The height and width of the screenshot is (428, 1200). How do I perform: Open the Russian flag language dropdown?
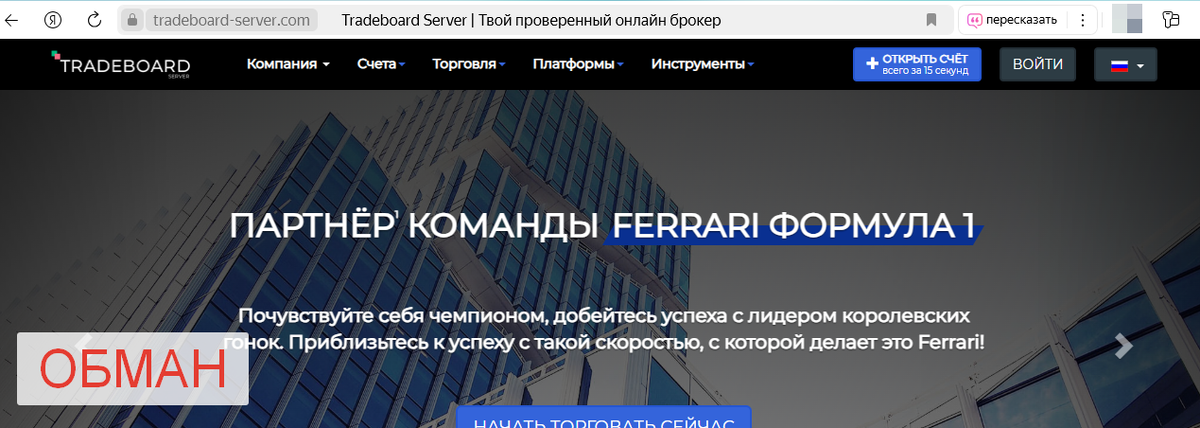(x=1126, y=64)
